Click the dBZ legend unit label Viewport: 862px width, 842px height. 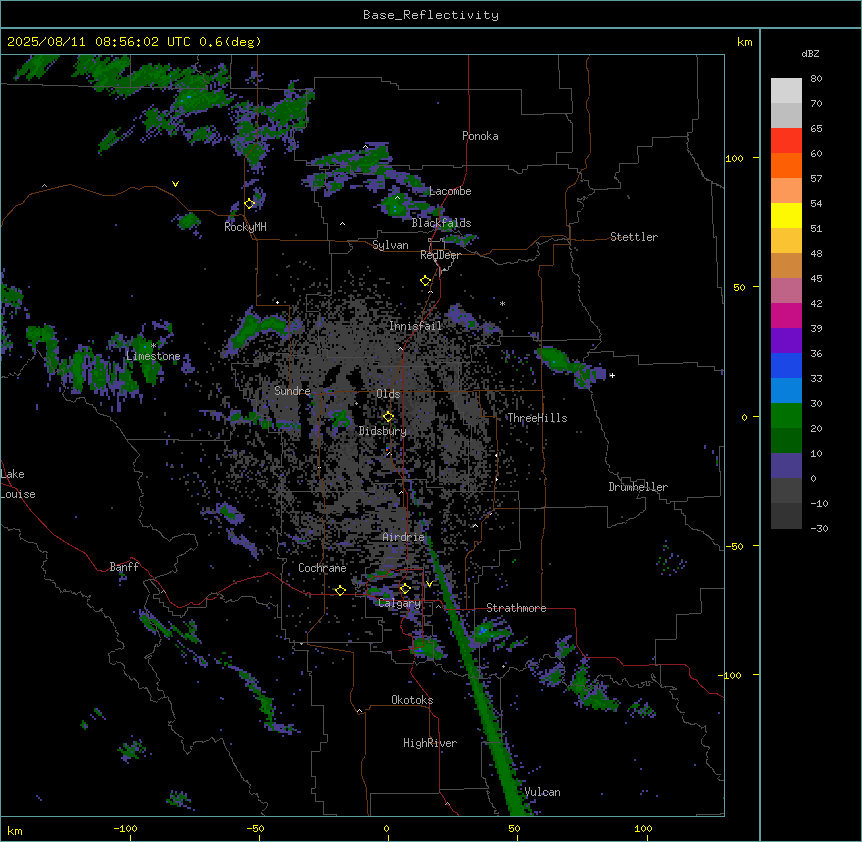pyautogui.click(x=810, y=53)
